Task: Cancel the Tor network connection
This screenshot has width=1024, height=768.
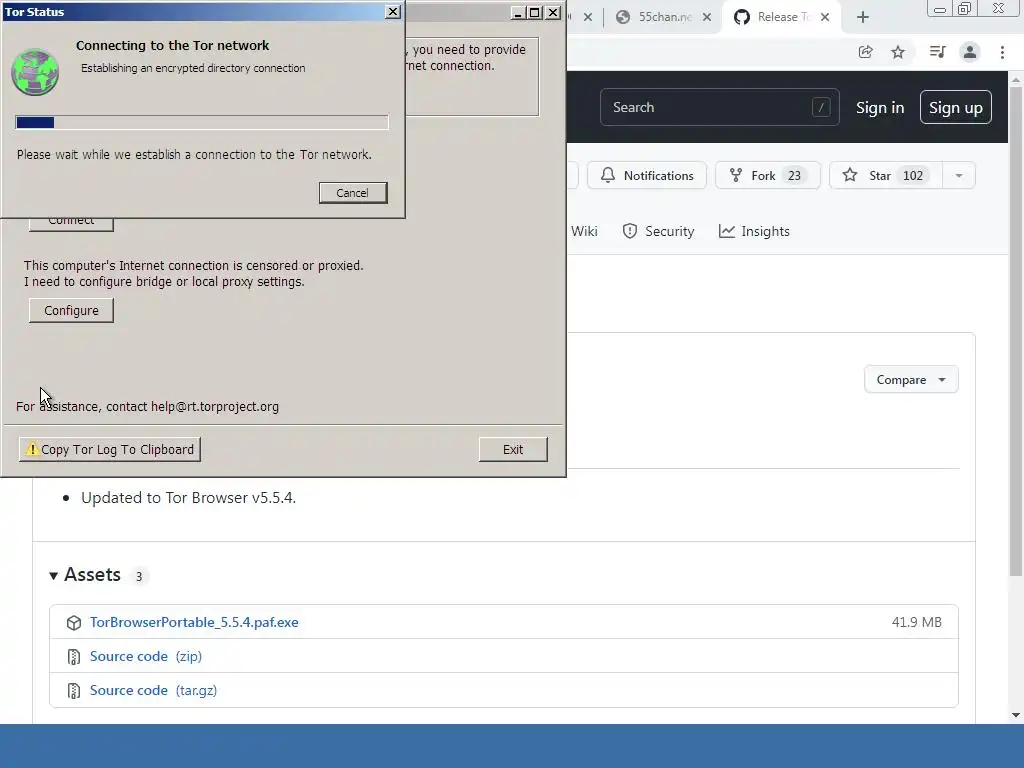Action: click(353, 193)
